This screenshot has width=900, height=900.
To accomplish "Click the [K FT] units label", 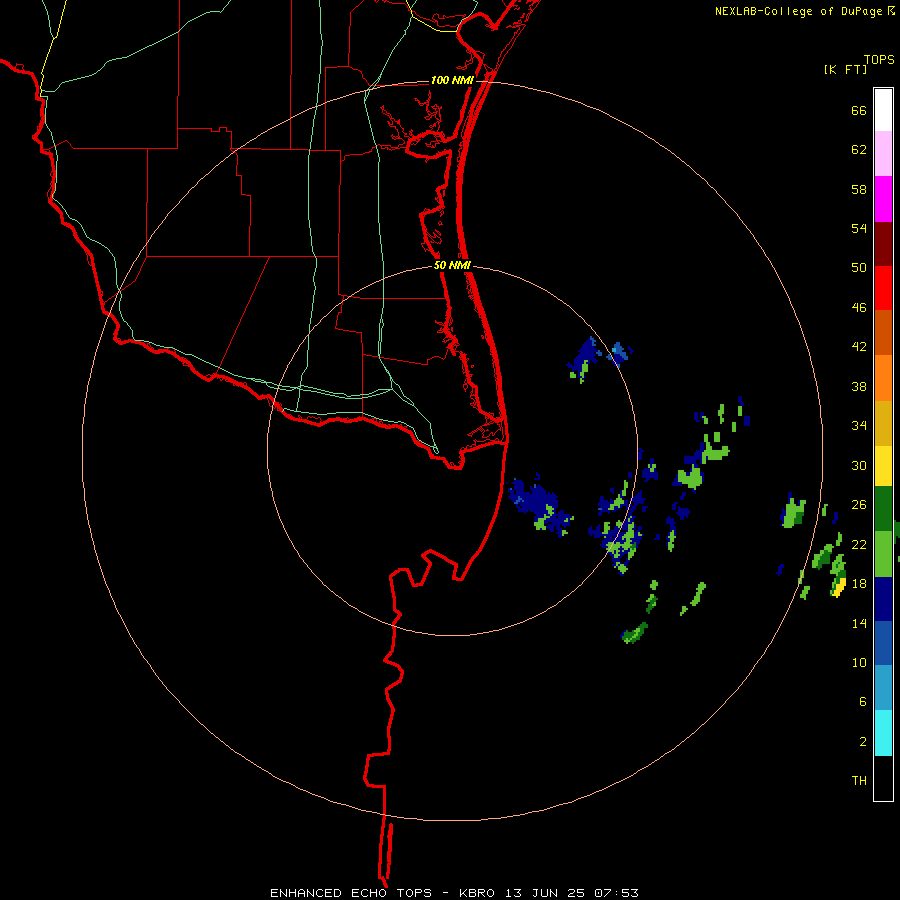I will (845, 69).
